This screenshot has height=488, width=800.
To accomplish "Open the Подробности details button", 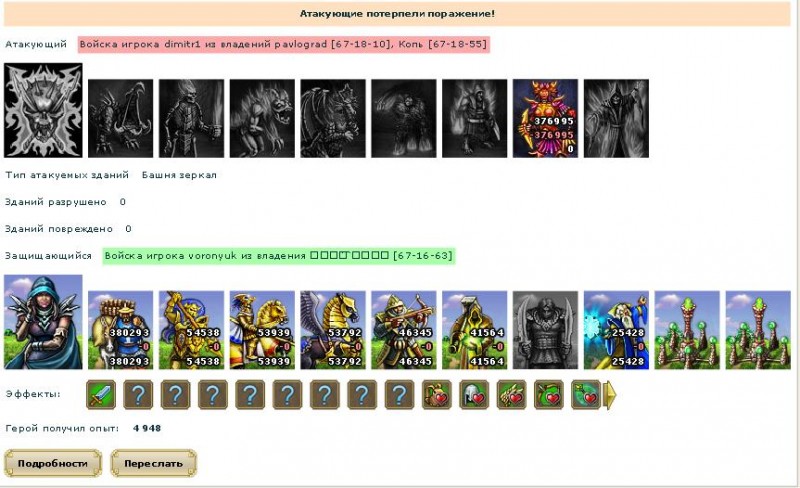I will pos(53,463).
